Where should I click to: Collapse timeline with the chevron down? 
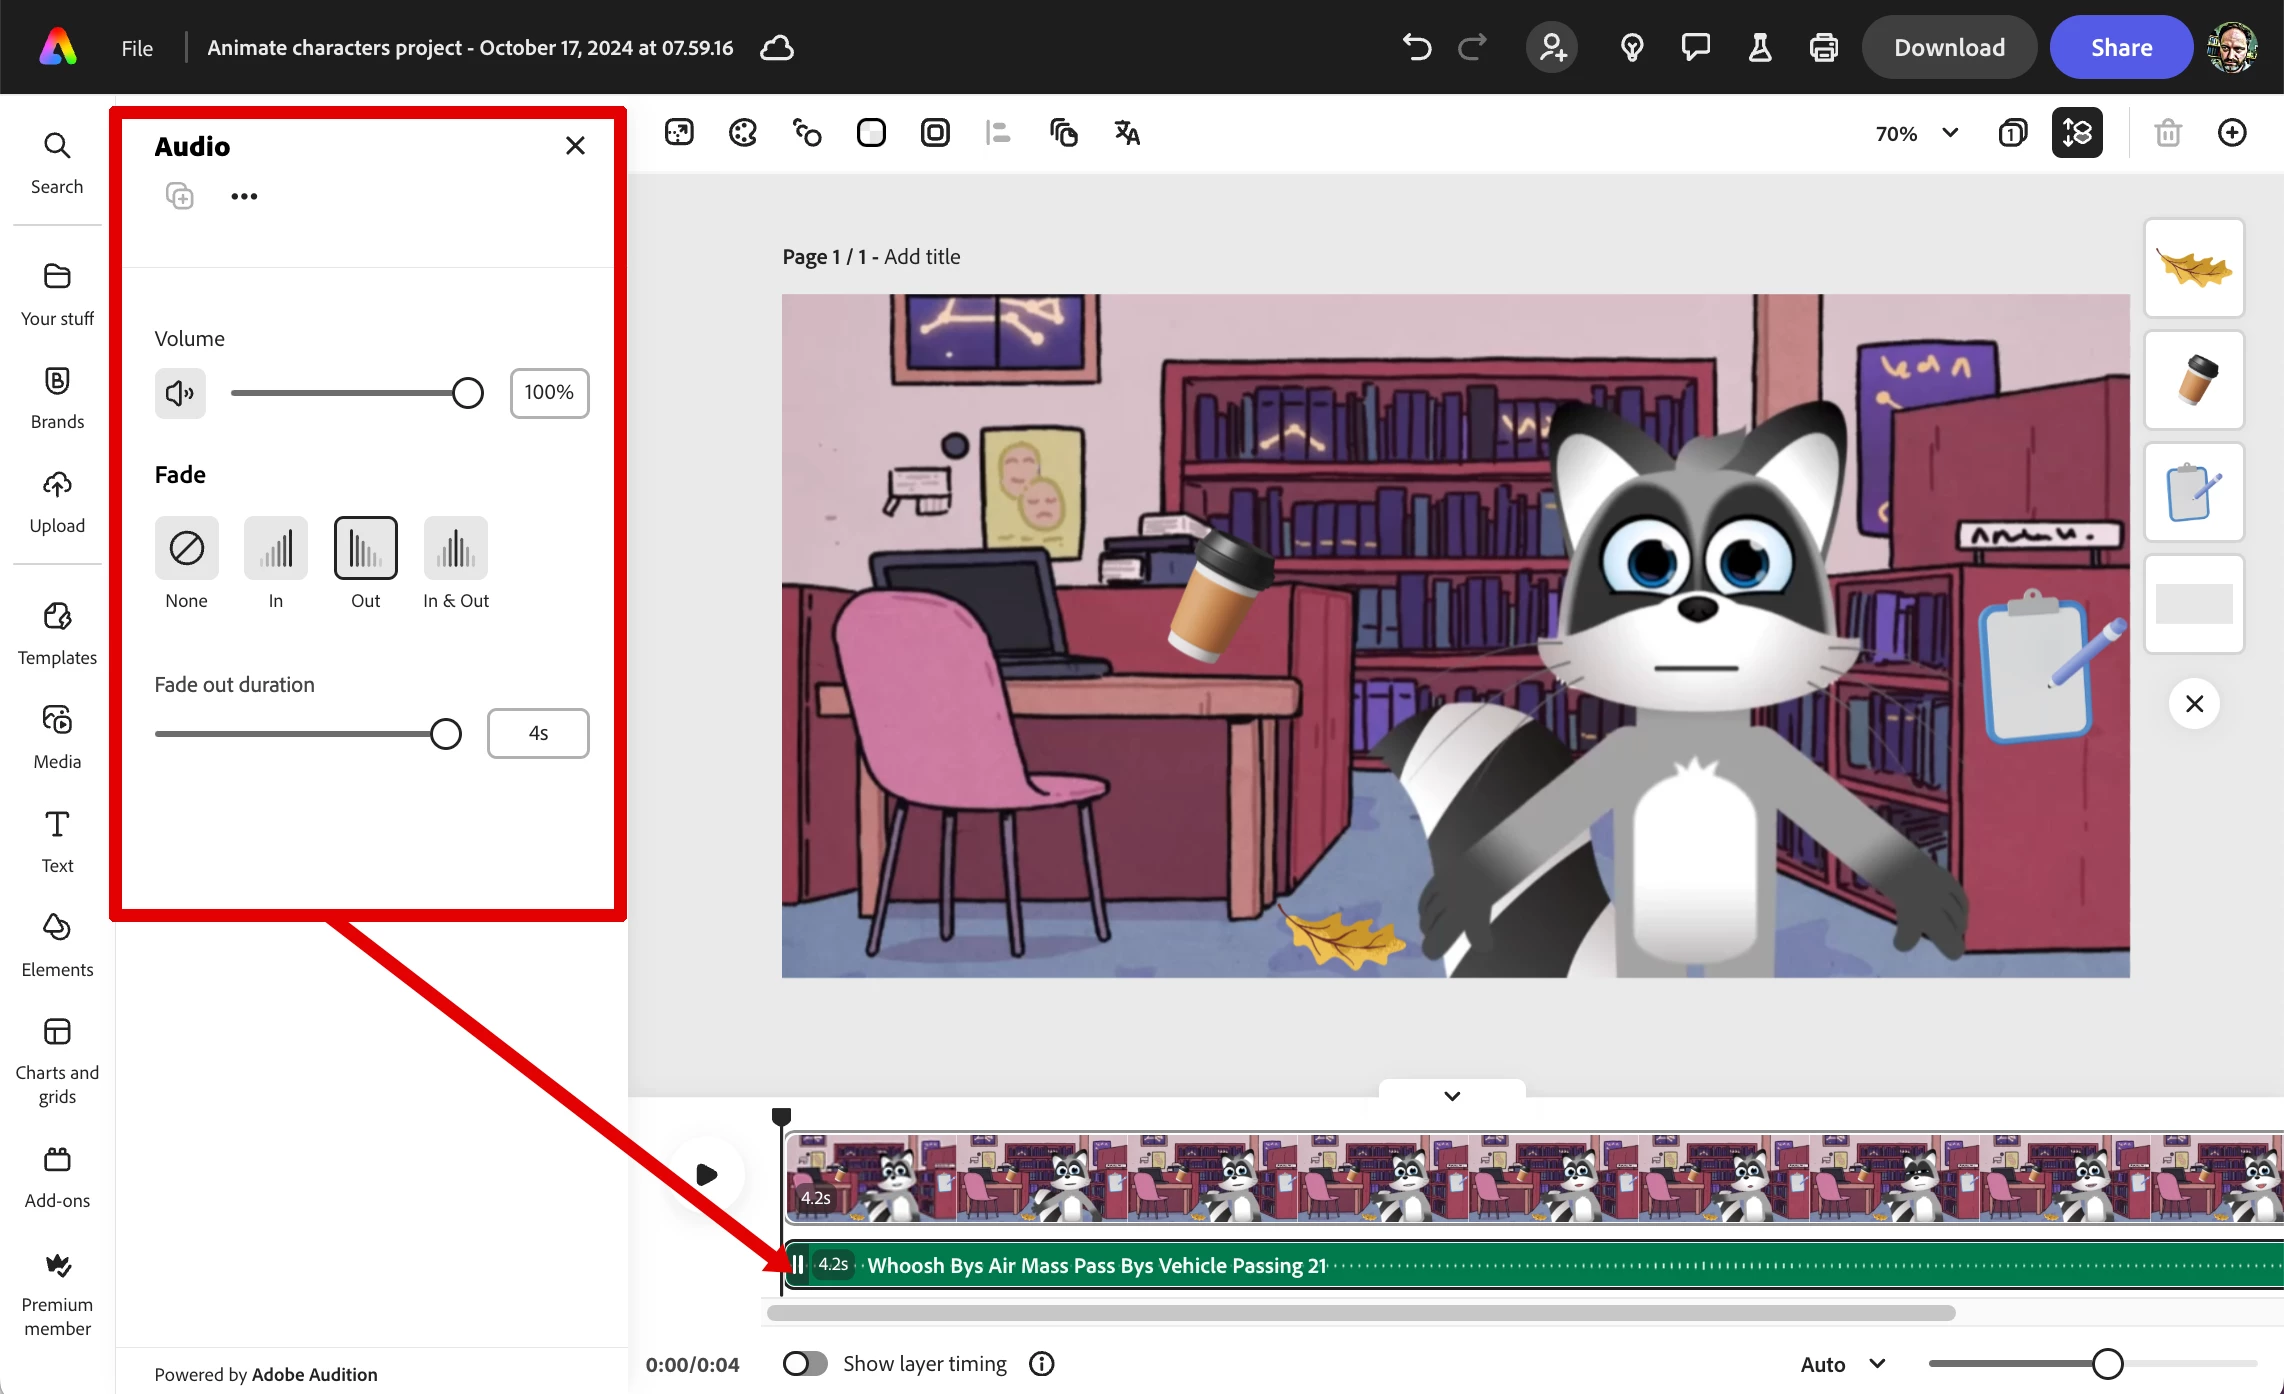coord(1452,1096)
